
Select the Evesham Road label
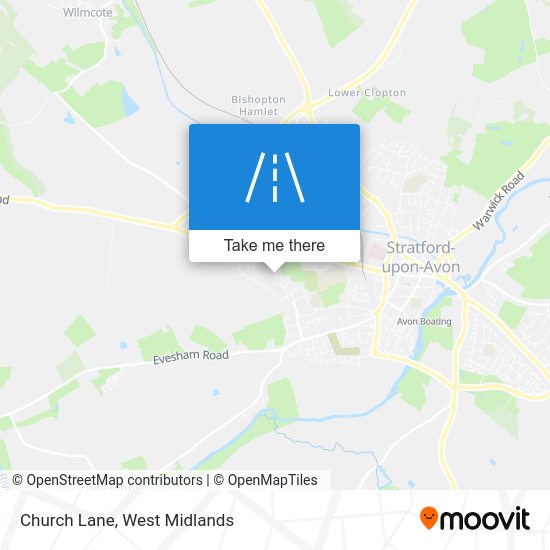tap(191, 357)
